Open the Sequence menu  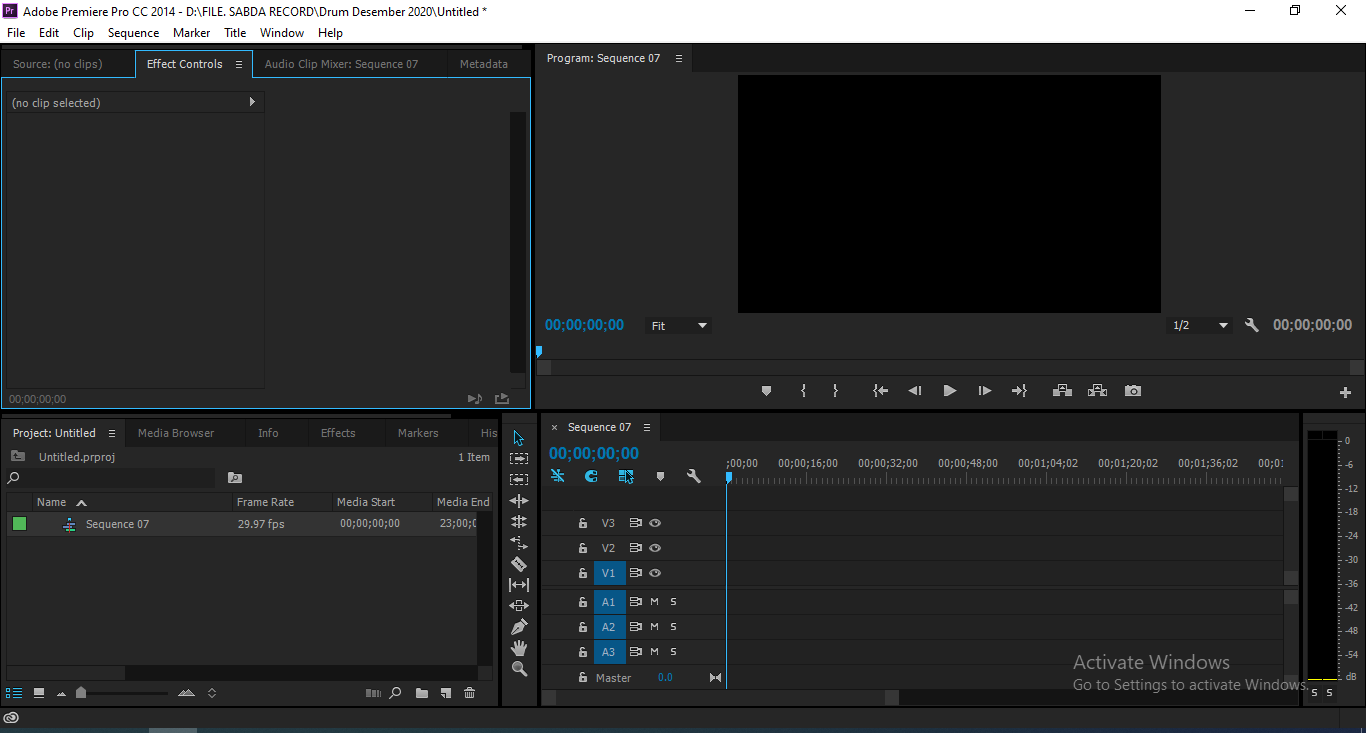(133, 33)
